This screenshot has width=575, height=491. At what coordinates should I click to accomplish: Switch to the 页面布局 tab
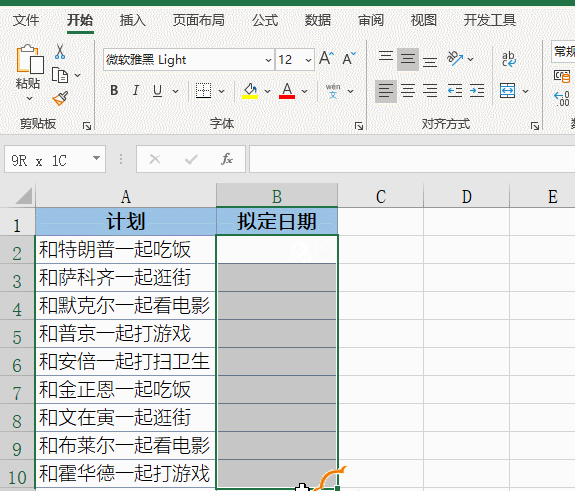198,20
